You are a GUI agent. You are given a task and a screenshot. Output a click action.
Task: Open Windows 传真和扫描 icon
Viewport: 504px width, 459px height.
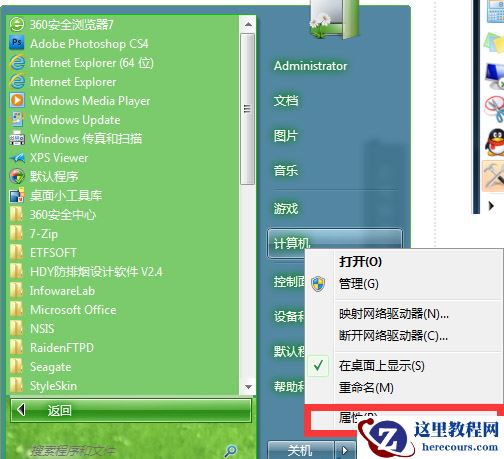tap(17, 138)
